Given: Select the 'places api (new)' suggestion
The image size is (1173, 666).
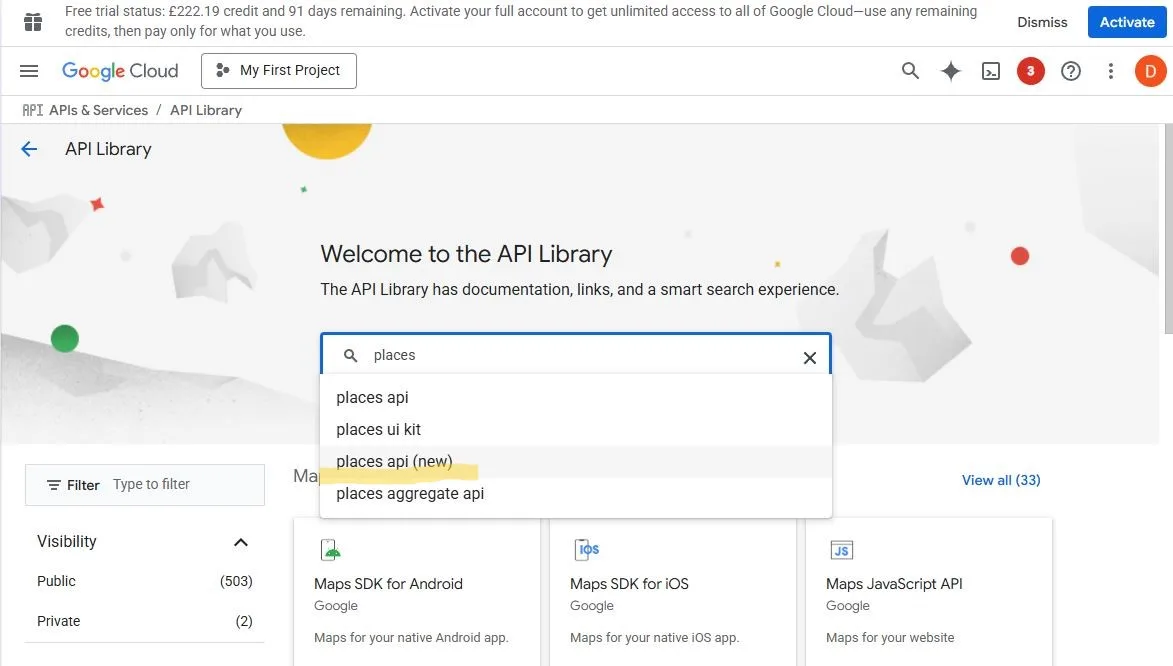Looking at the screenshot, I should (395, 461).
